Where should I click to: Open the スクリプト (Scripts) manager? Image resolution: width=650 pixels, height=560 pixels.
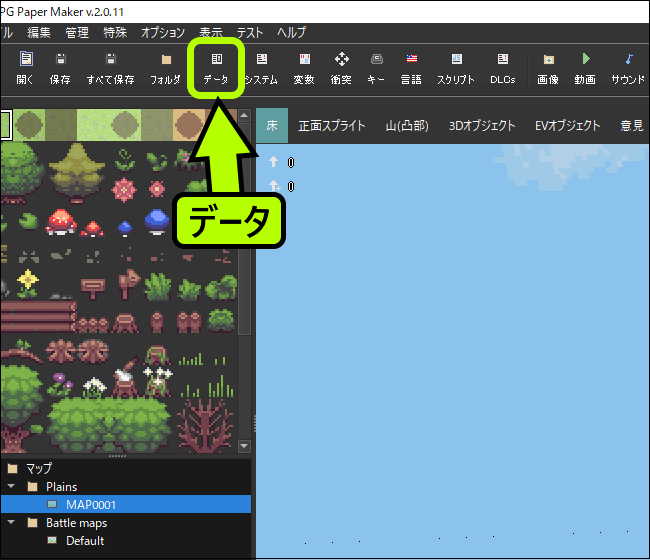coord(456,68)
